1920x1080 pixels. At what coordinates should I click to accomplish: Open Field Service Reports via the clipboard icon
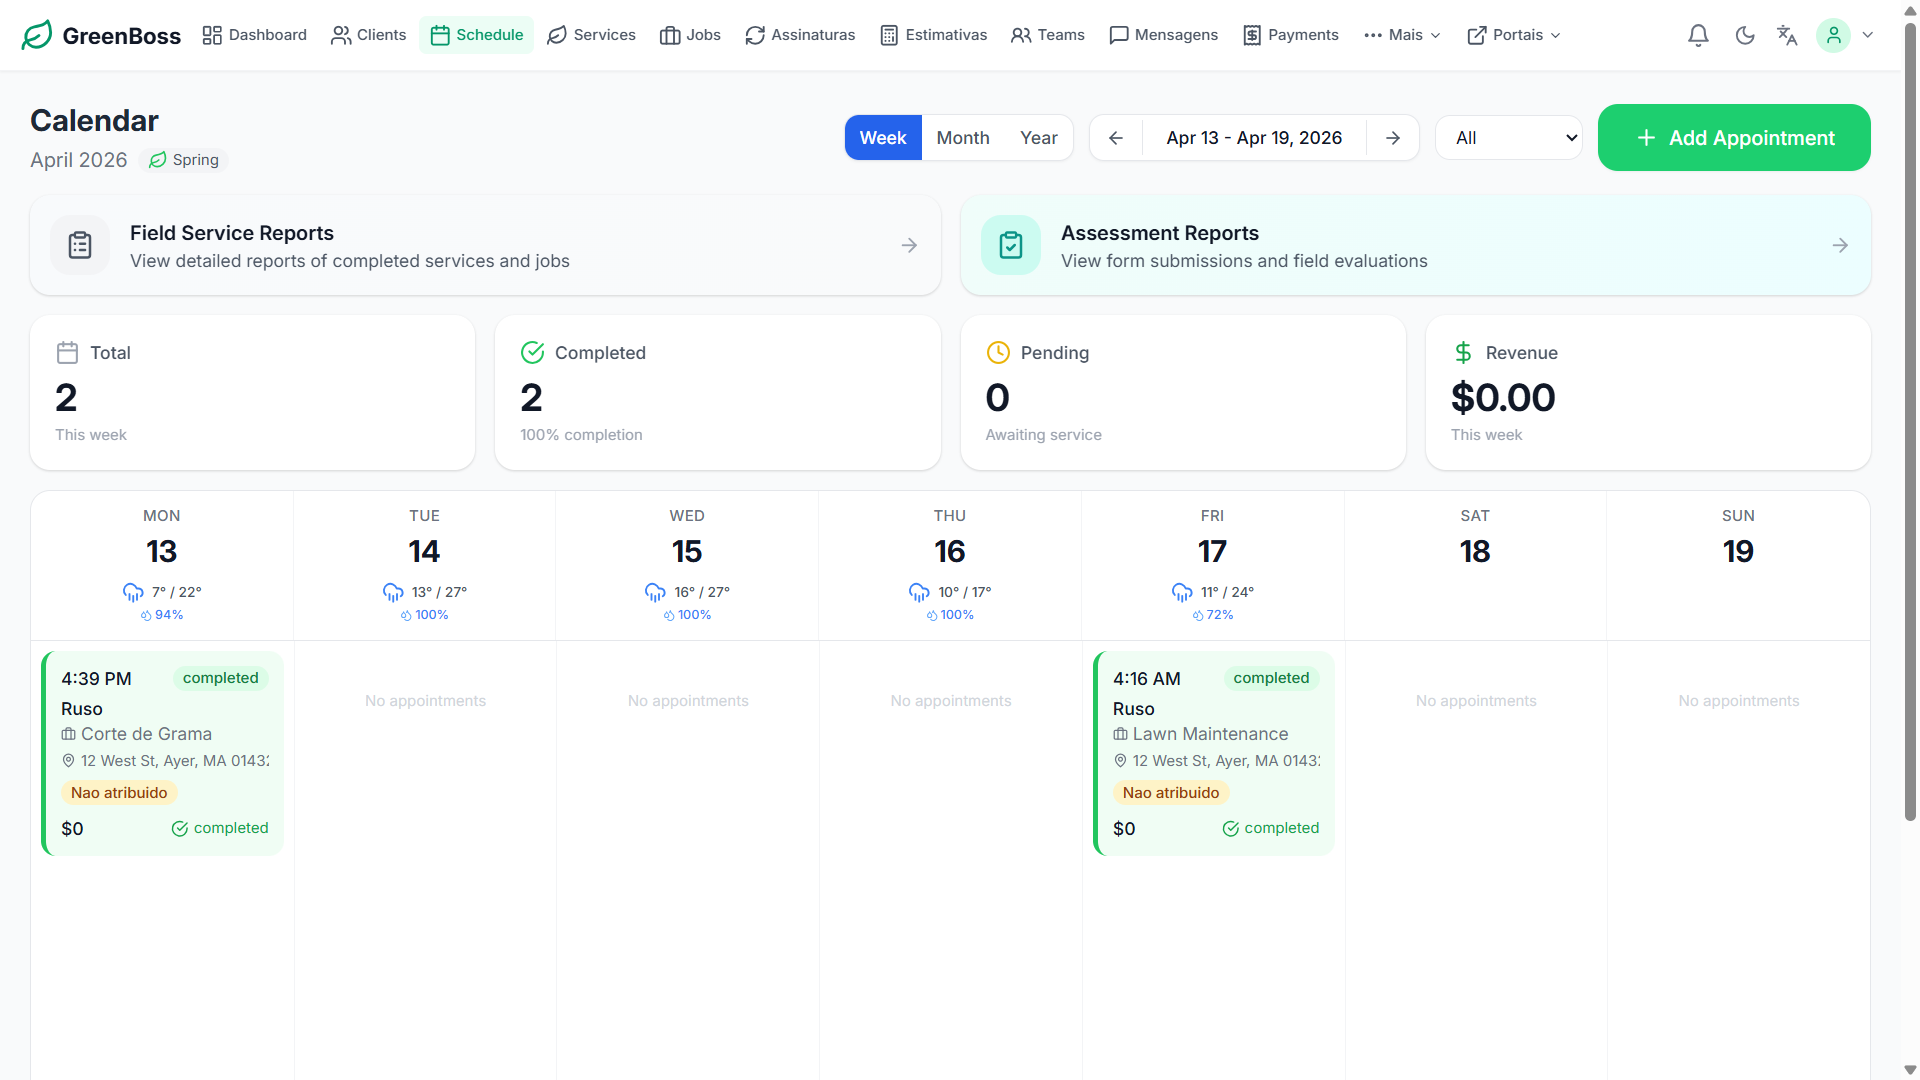[80, 244]
